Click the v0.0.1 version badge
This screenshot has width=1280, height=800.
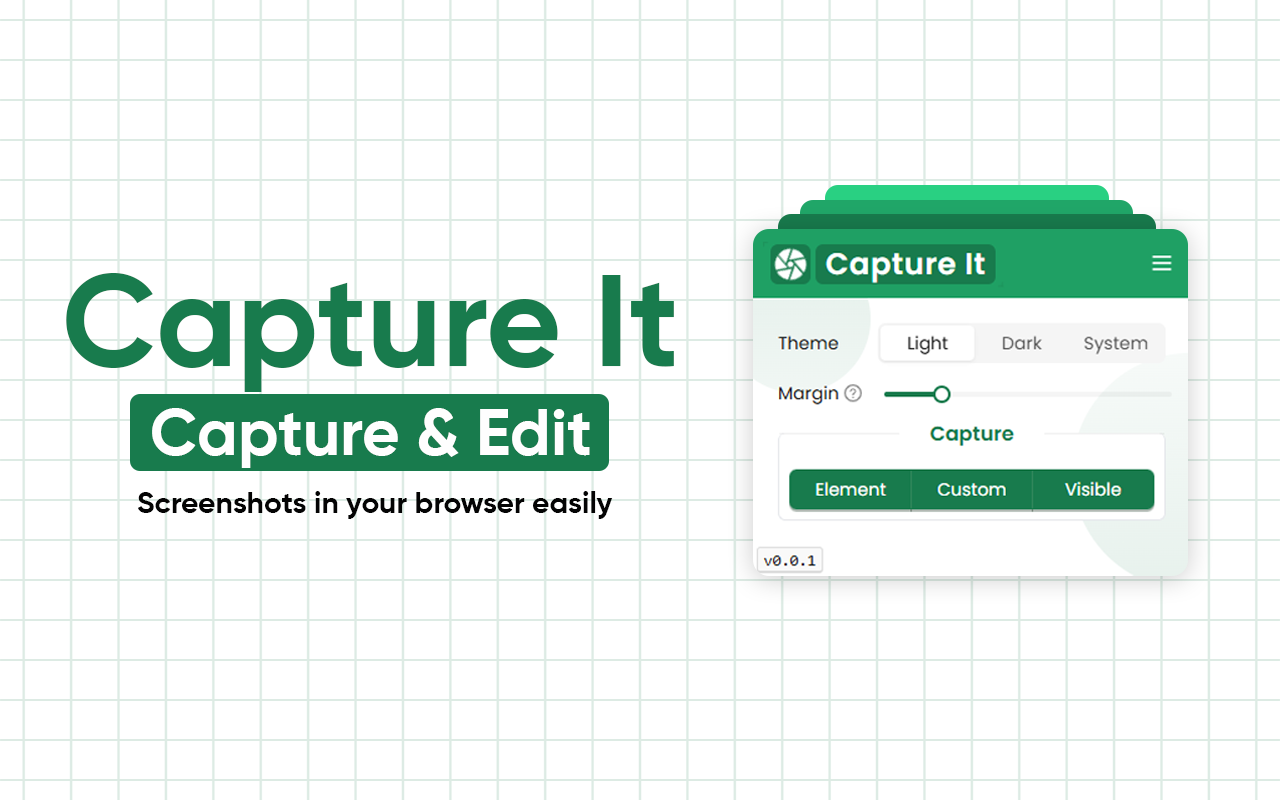789,560
